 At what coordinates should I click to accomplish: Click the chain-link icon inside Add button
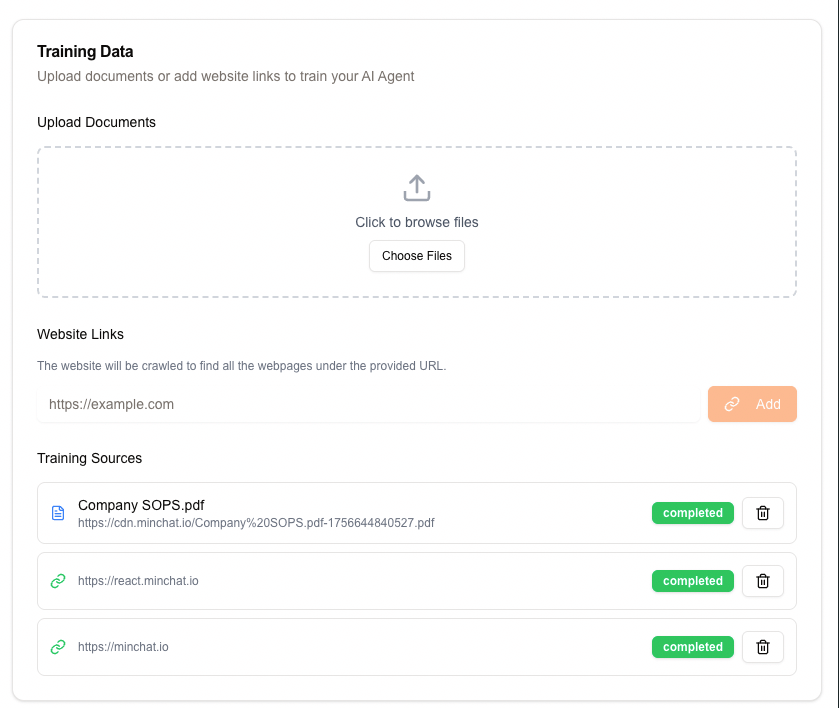click(x=732, y=404)
